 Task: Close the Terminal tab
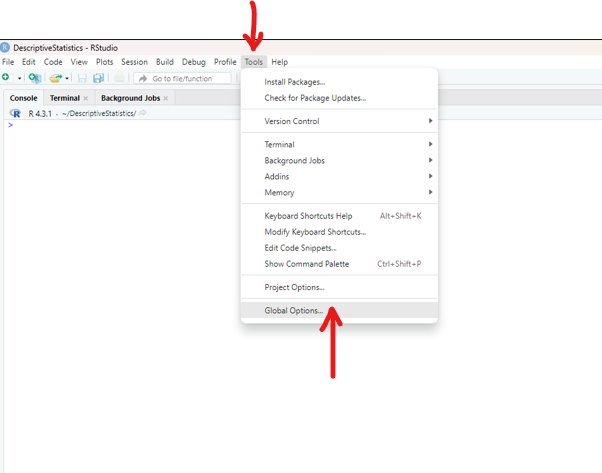pos(86,98)
